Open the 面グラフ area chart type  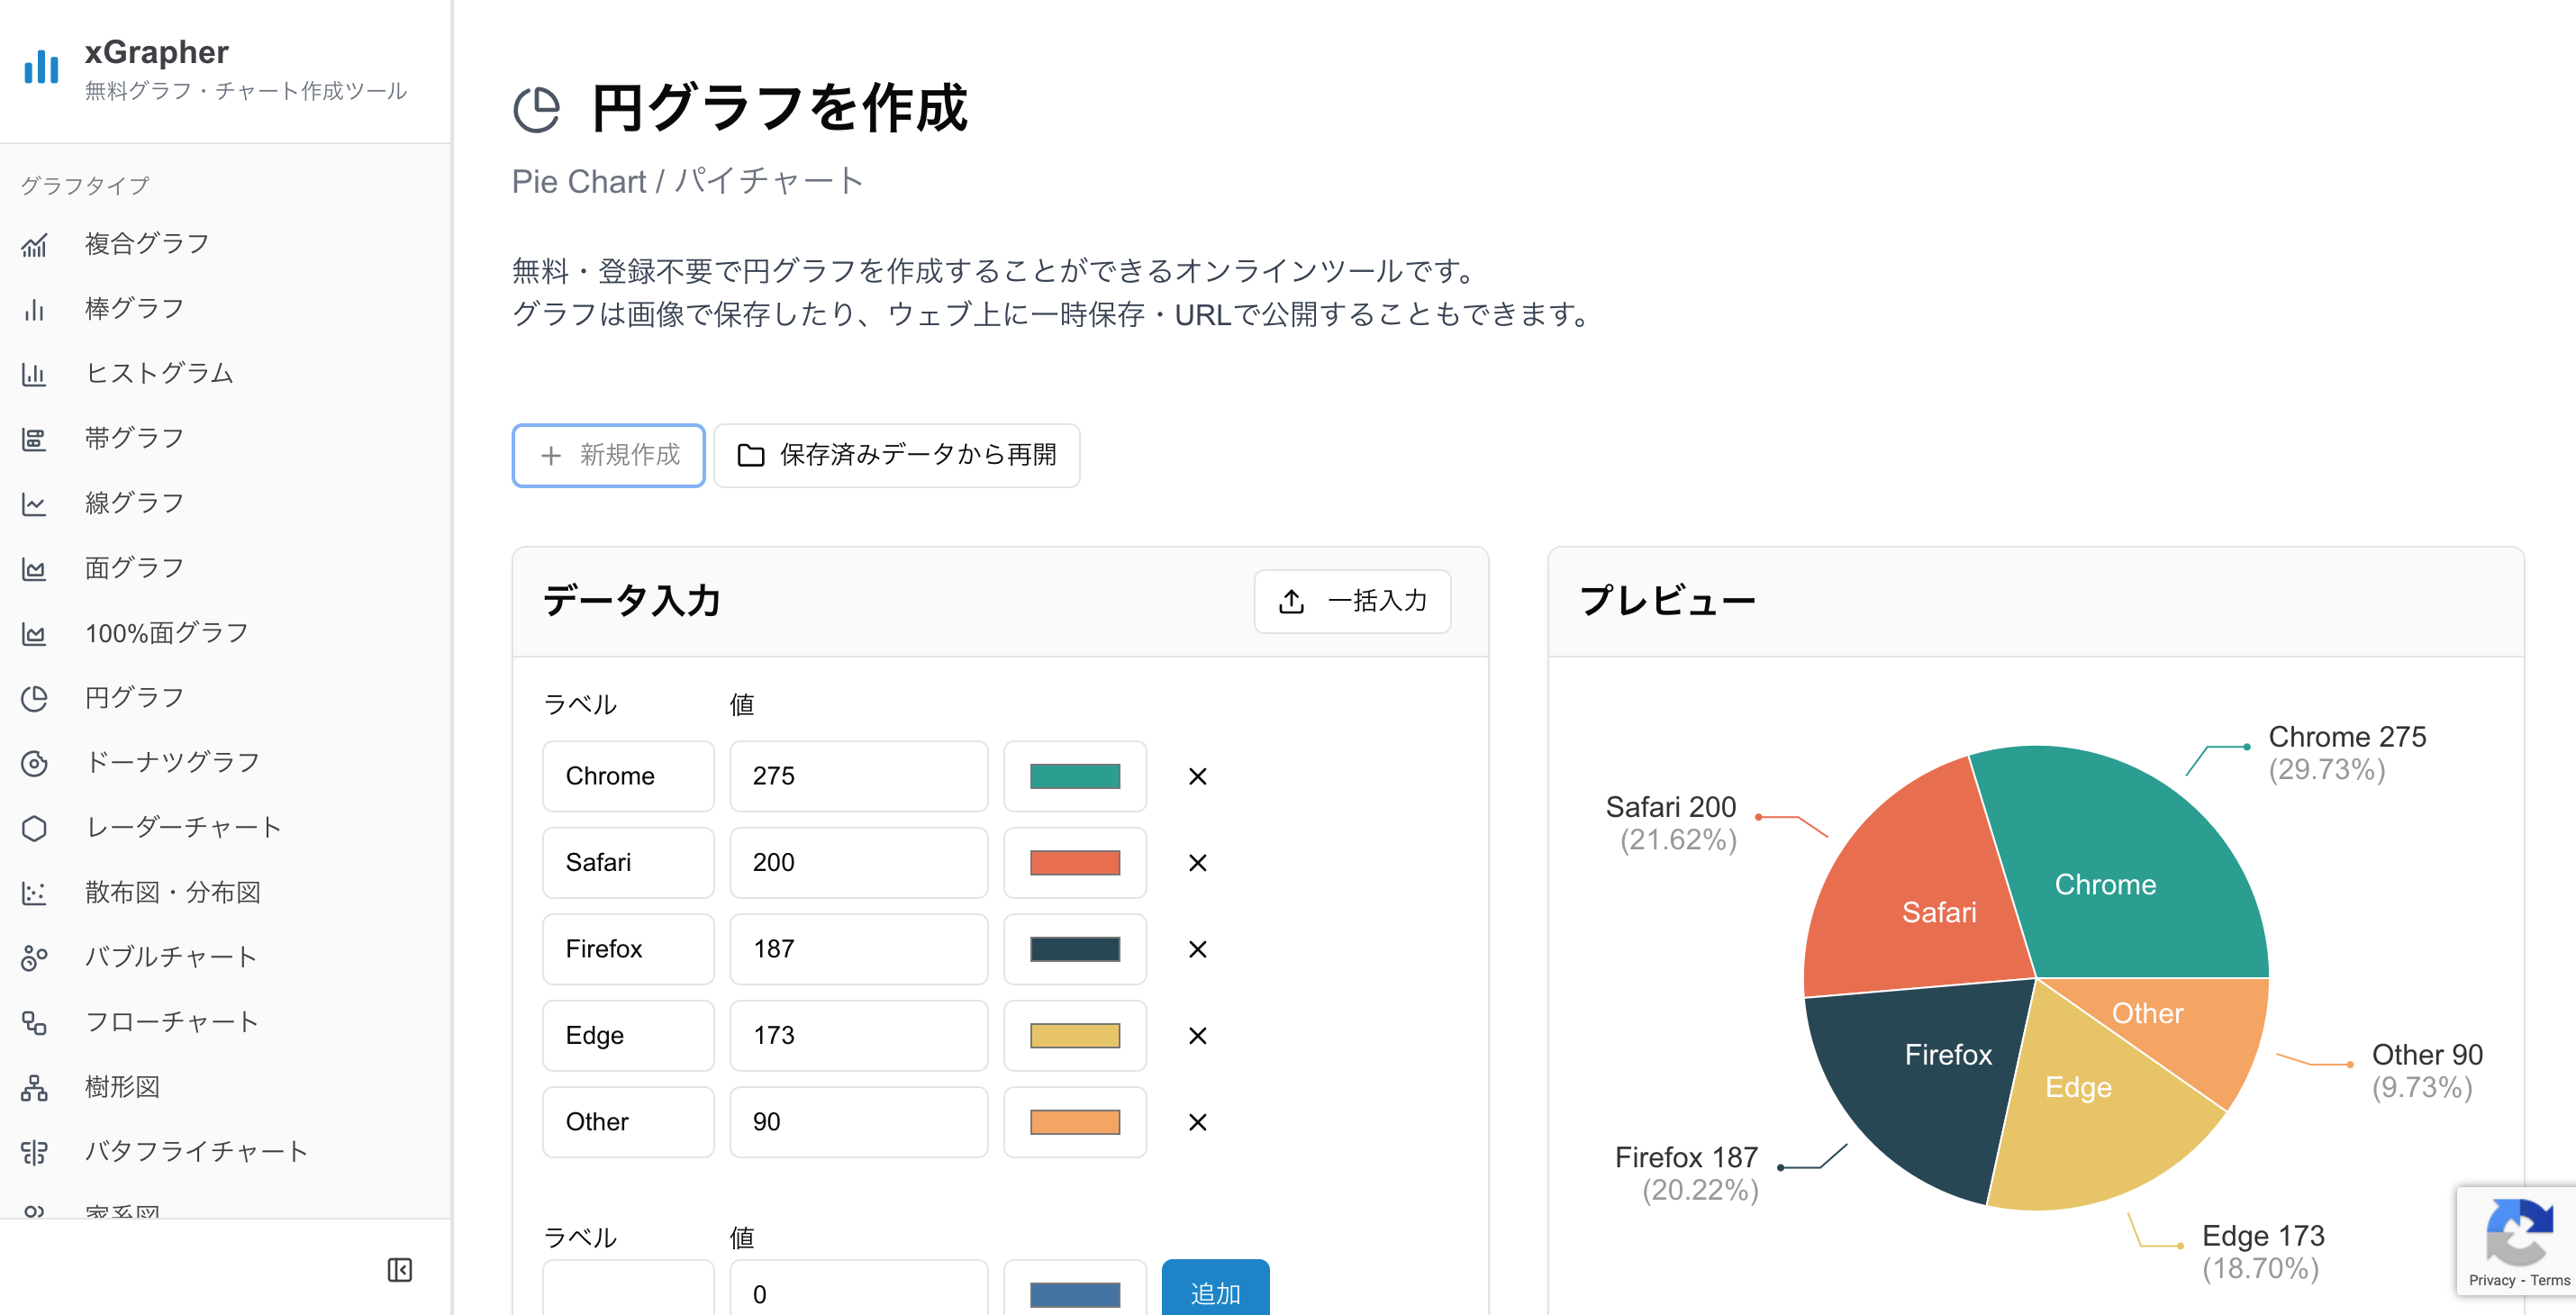[35, 567]
